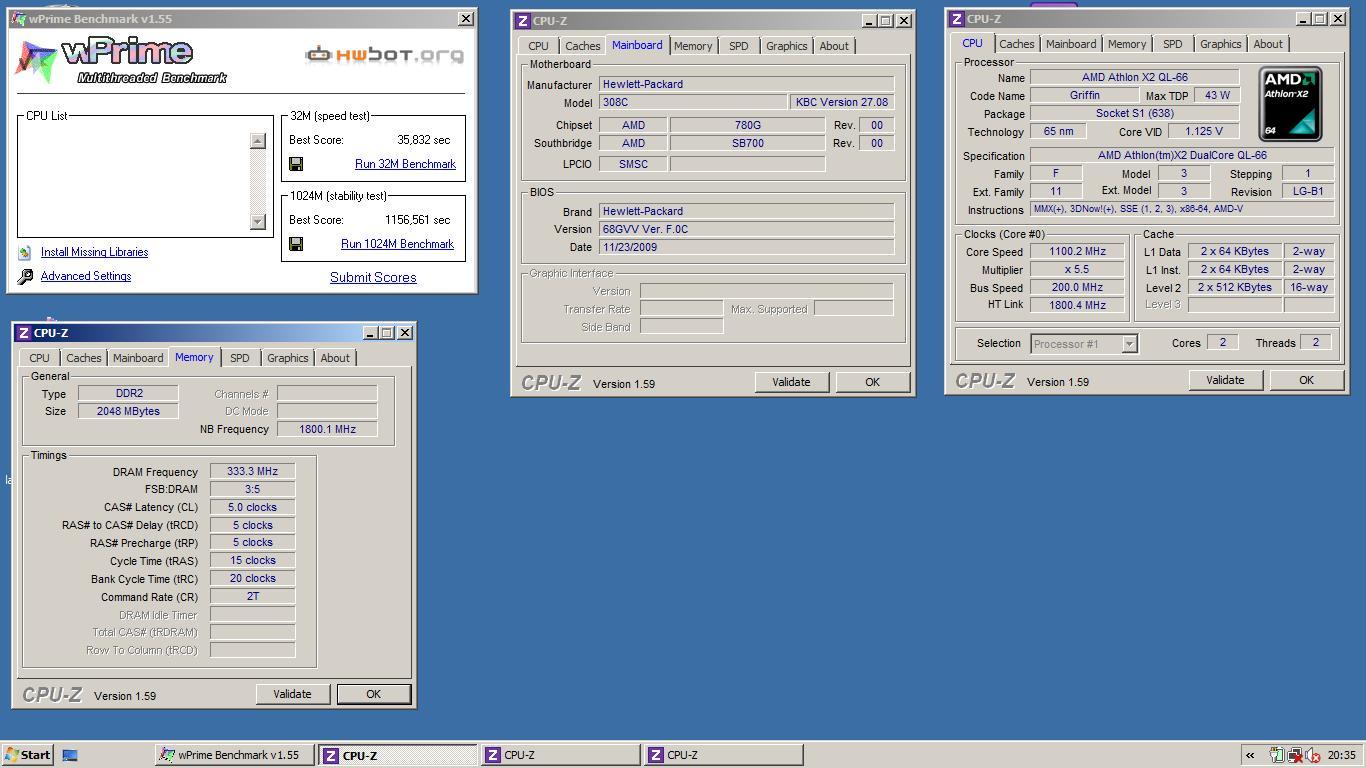This screenshot has width=1366, height=768.
Task: Open About tab in Mainboard window
Action: (834, 46)
